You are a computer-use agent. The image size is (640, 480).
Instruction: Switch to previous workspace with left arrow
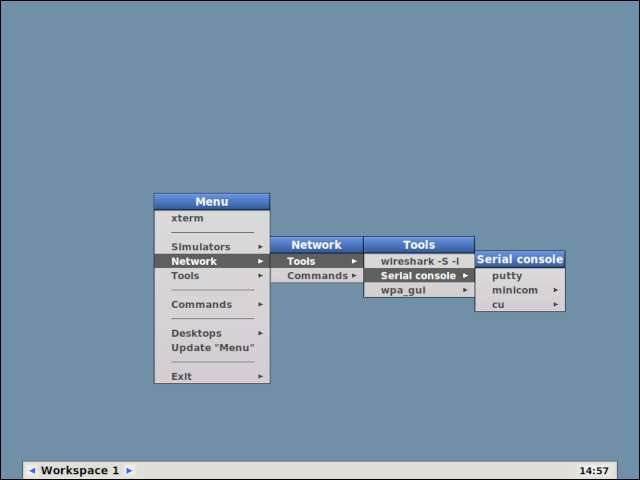(x=32, y=471)
